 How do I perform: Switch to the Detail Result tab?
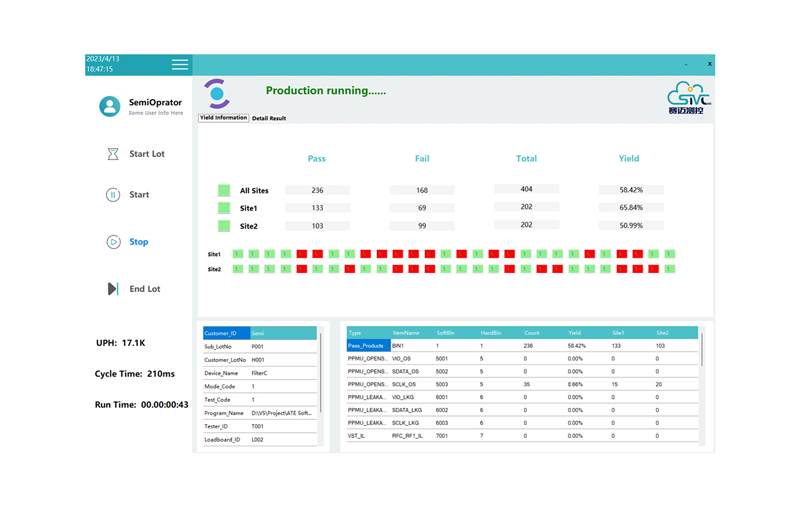[x=269, y=118]
